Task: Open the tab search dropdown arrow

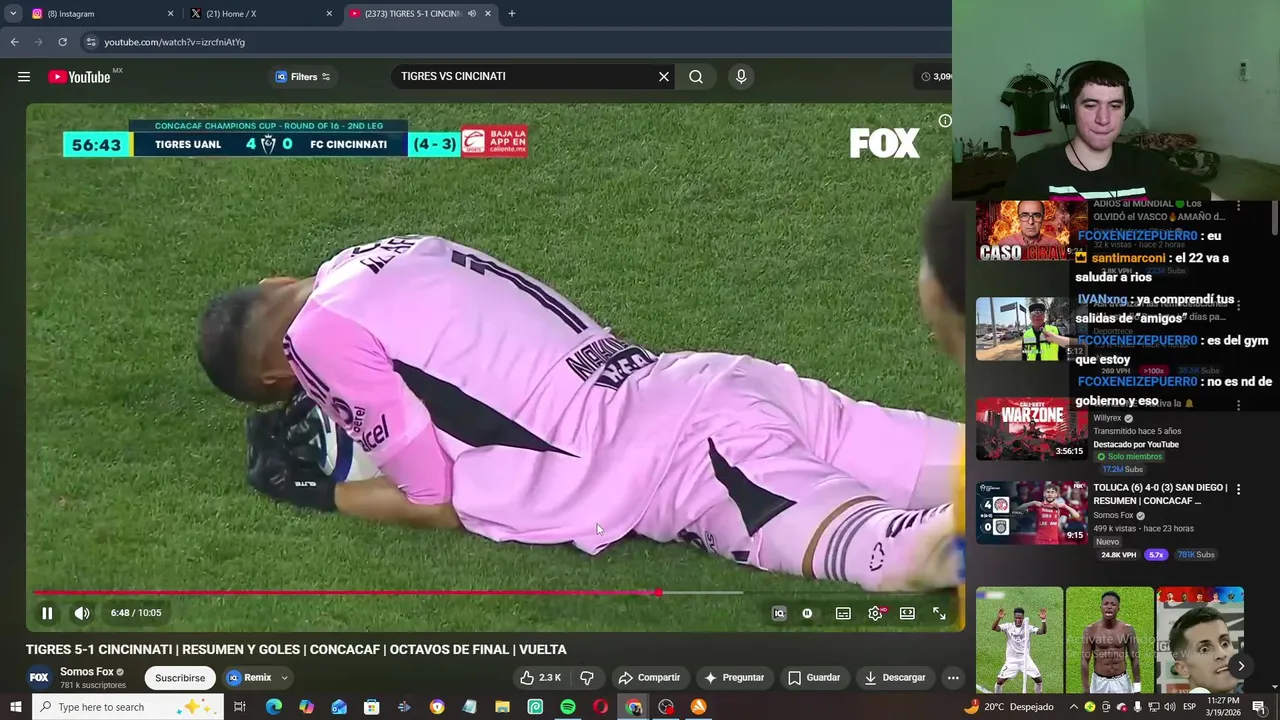Action: pyautogui.click(x=13, y=14)
